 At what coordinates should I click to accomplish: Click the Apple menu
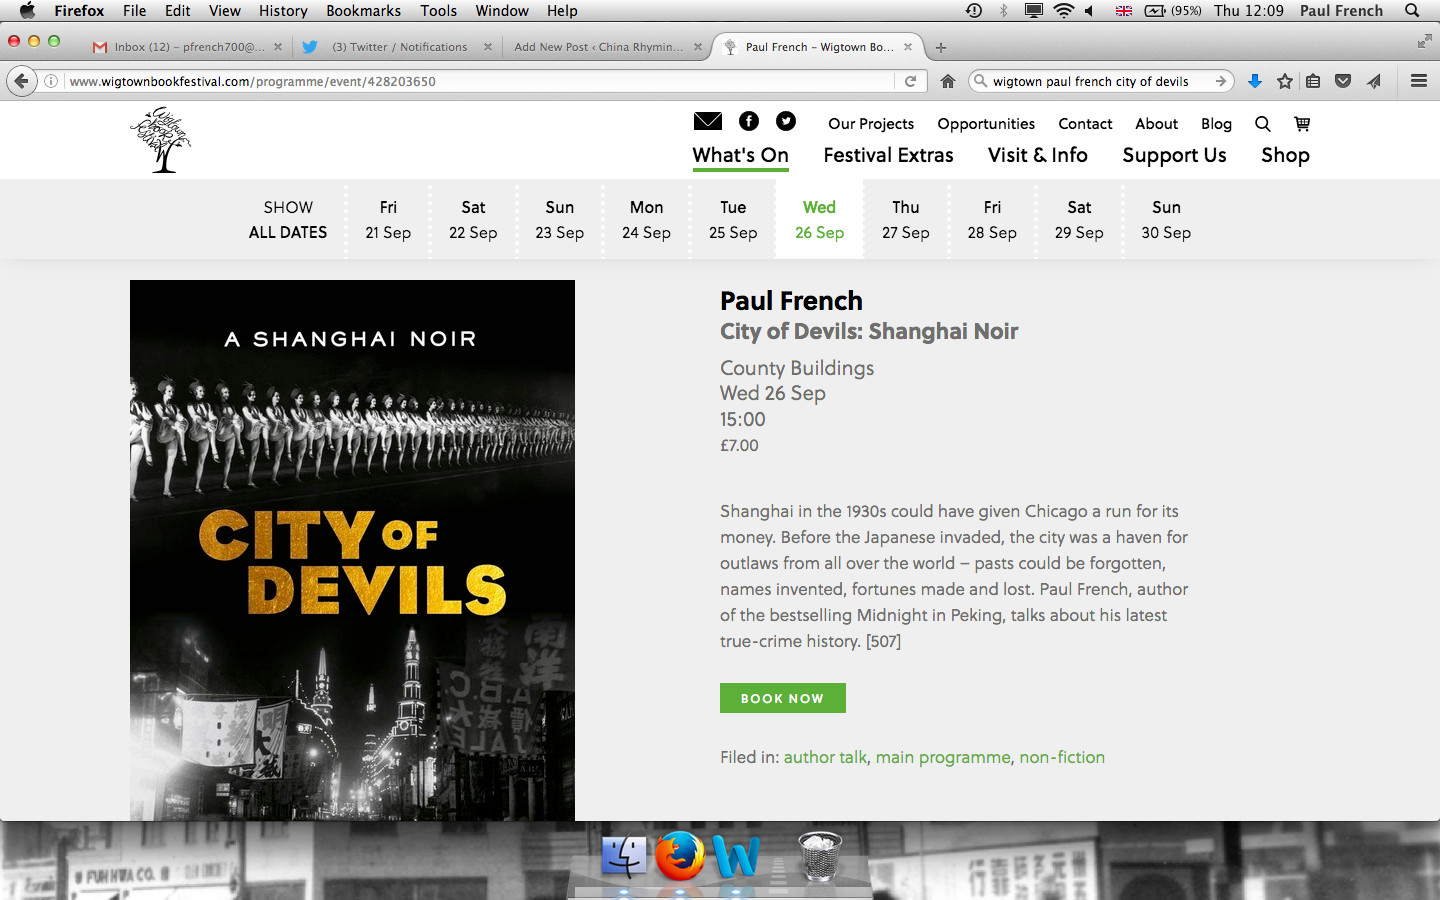27,10
